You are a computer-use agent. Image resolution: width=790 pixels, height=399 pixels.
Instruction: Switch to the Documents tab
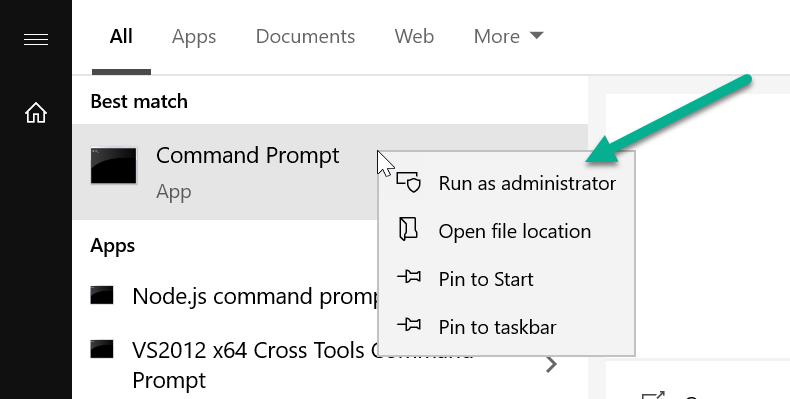[x=305, y=36]
